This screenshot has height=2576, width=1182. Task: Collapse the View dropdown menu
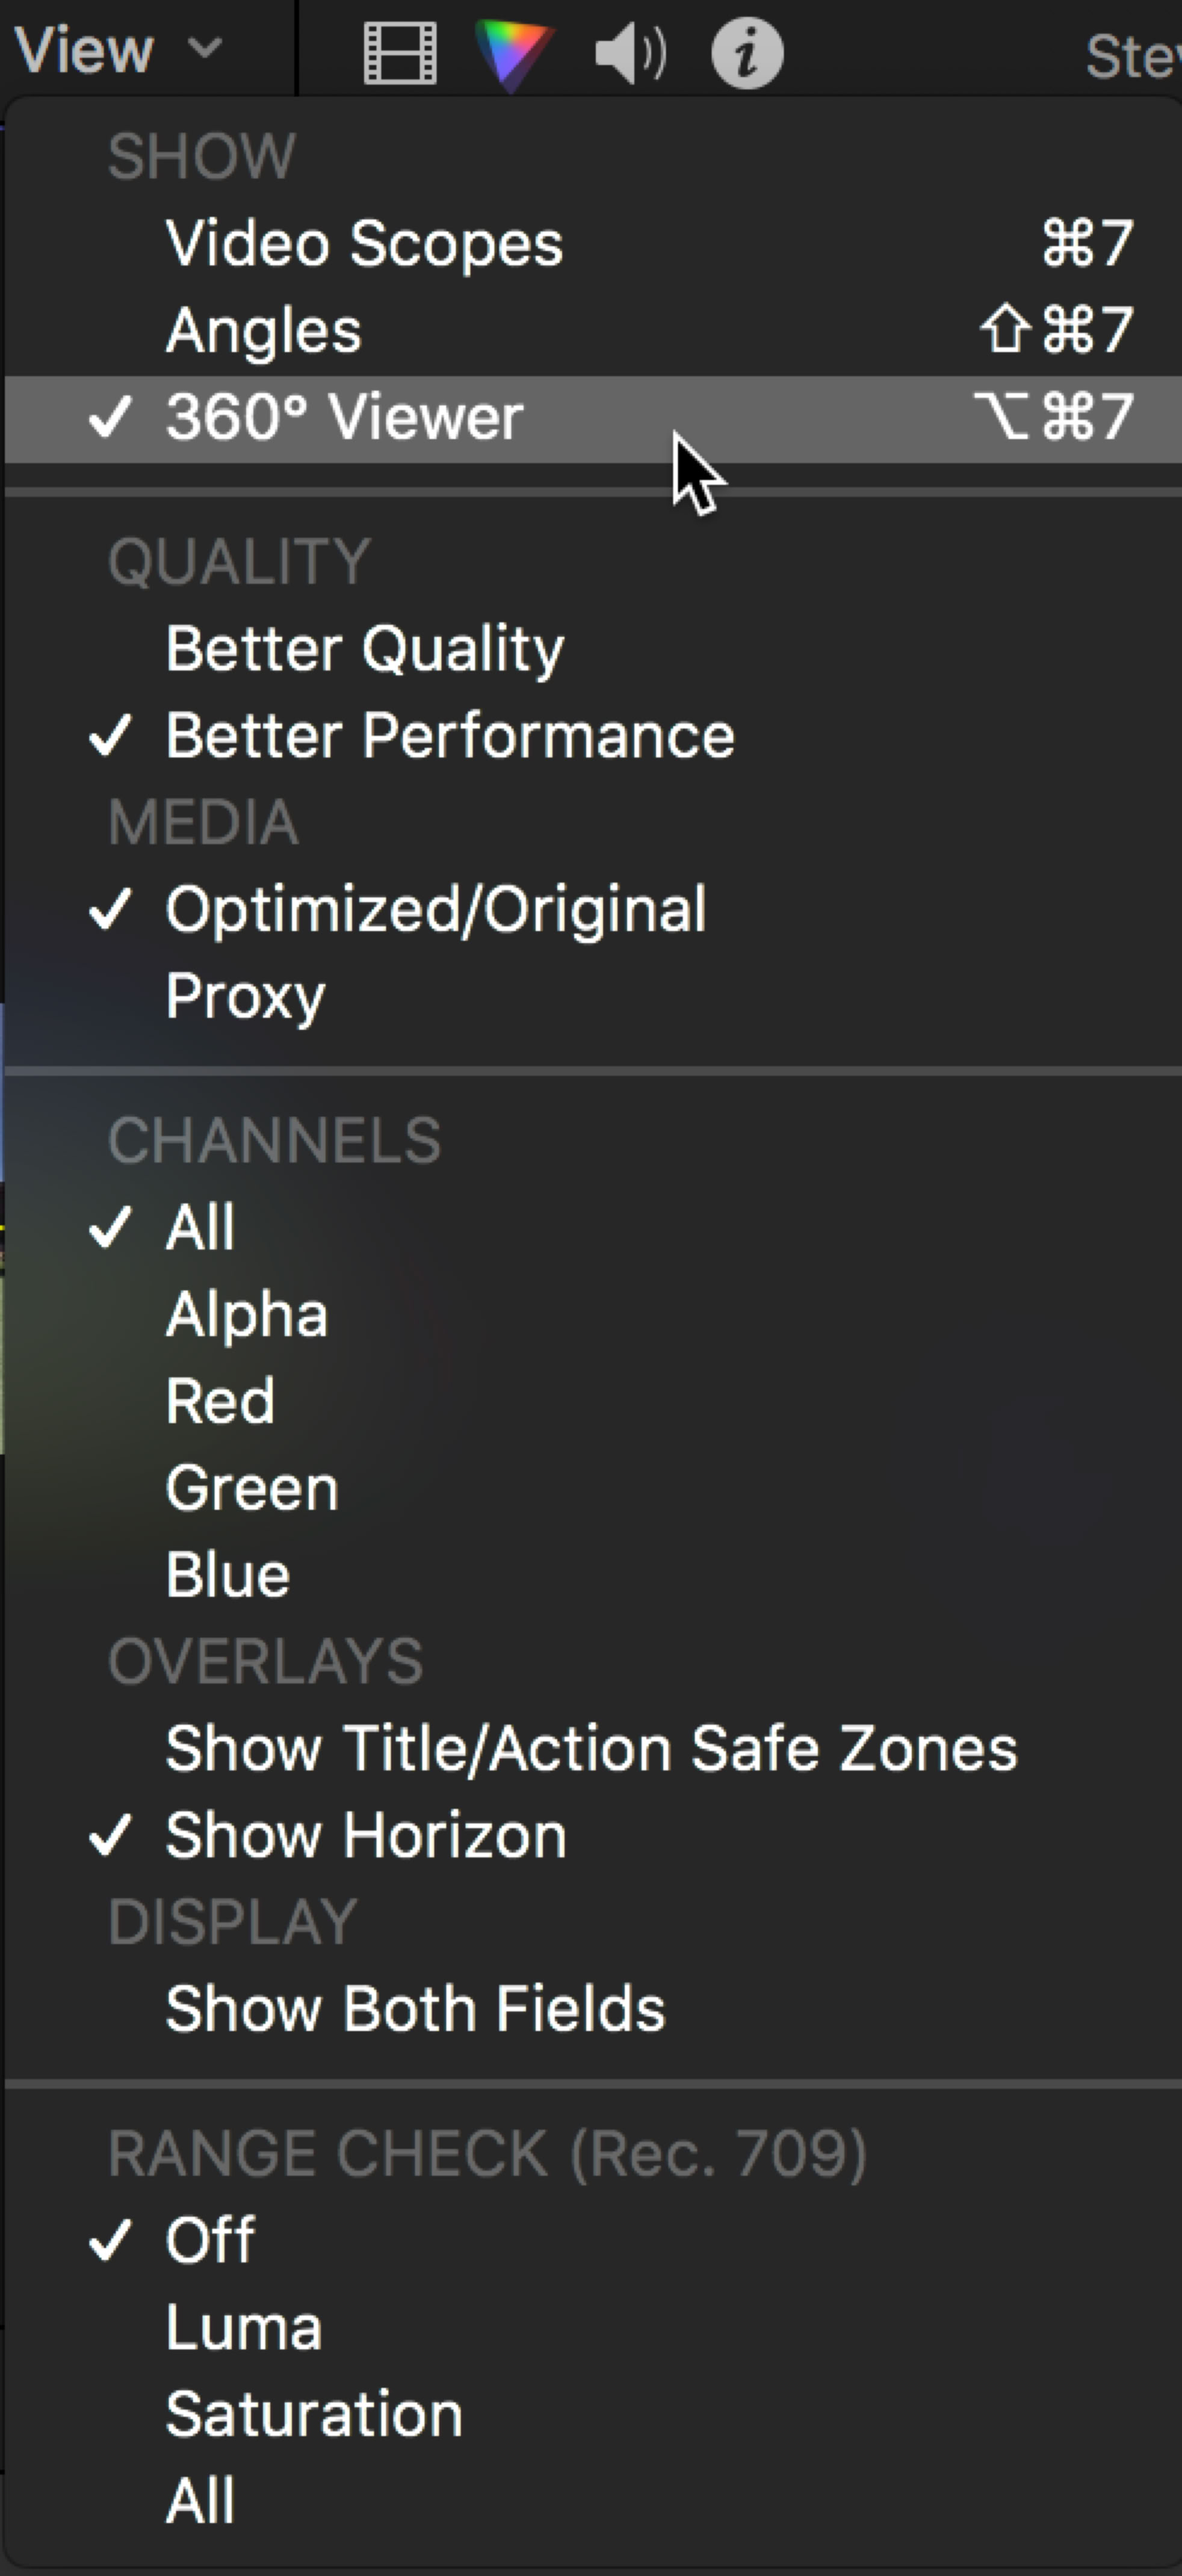click(118, 49)
